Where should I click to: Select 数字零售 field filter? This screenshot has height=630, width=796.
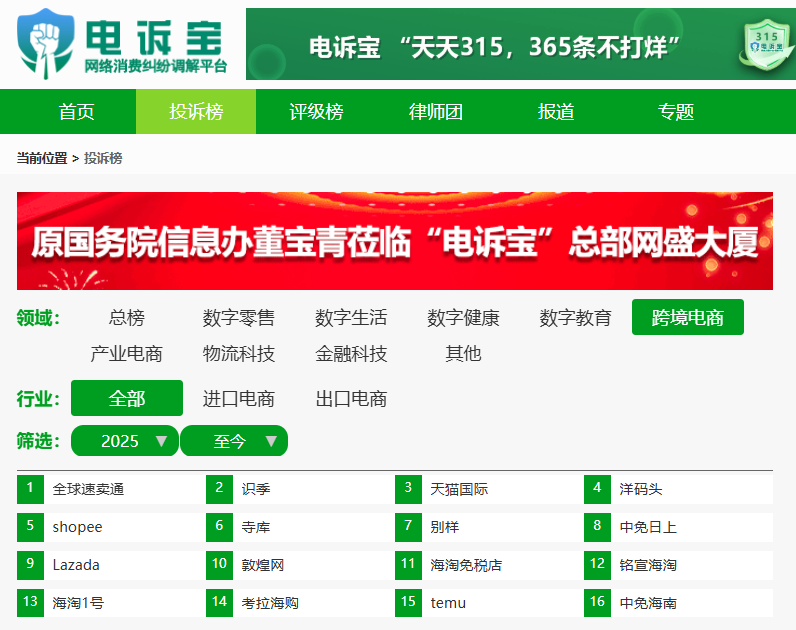tap(239, 318)
